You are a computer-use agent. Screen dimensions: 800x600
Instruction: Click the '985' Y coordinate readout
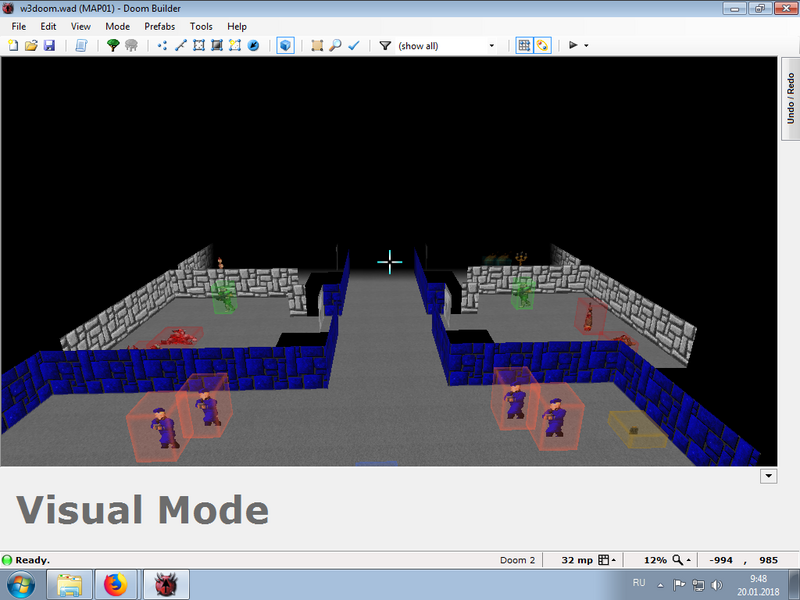pos(768,560)
